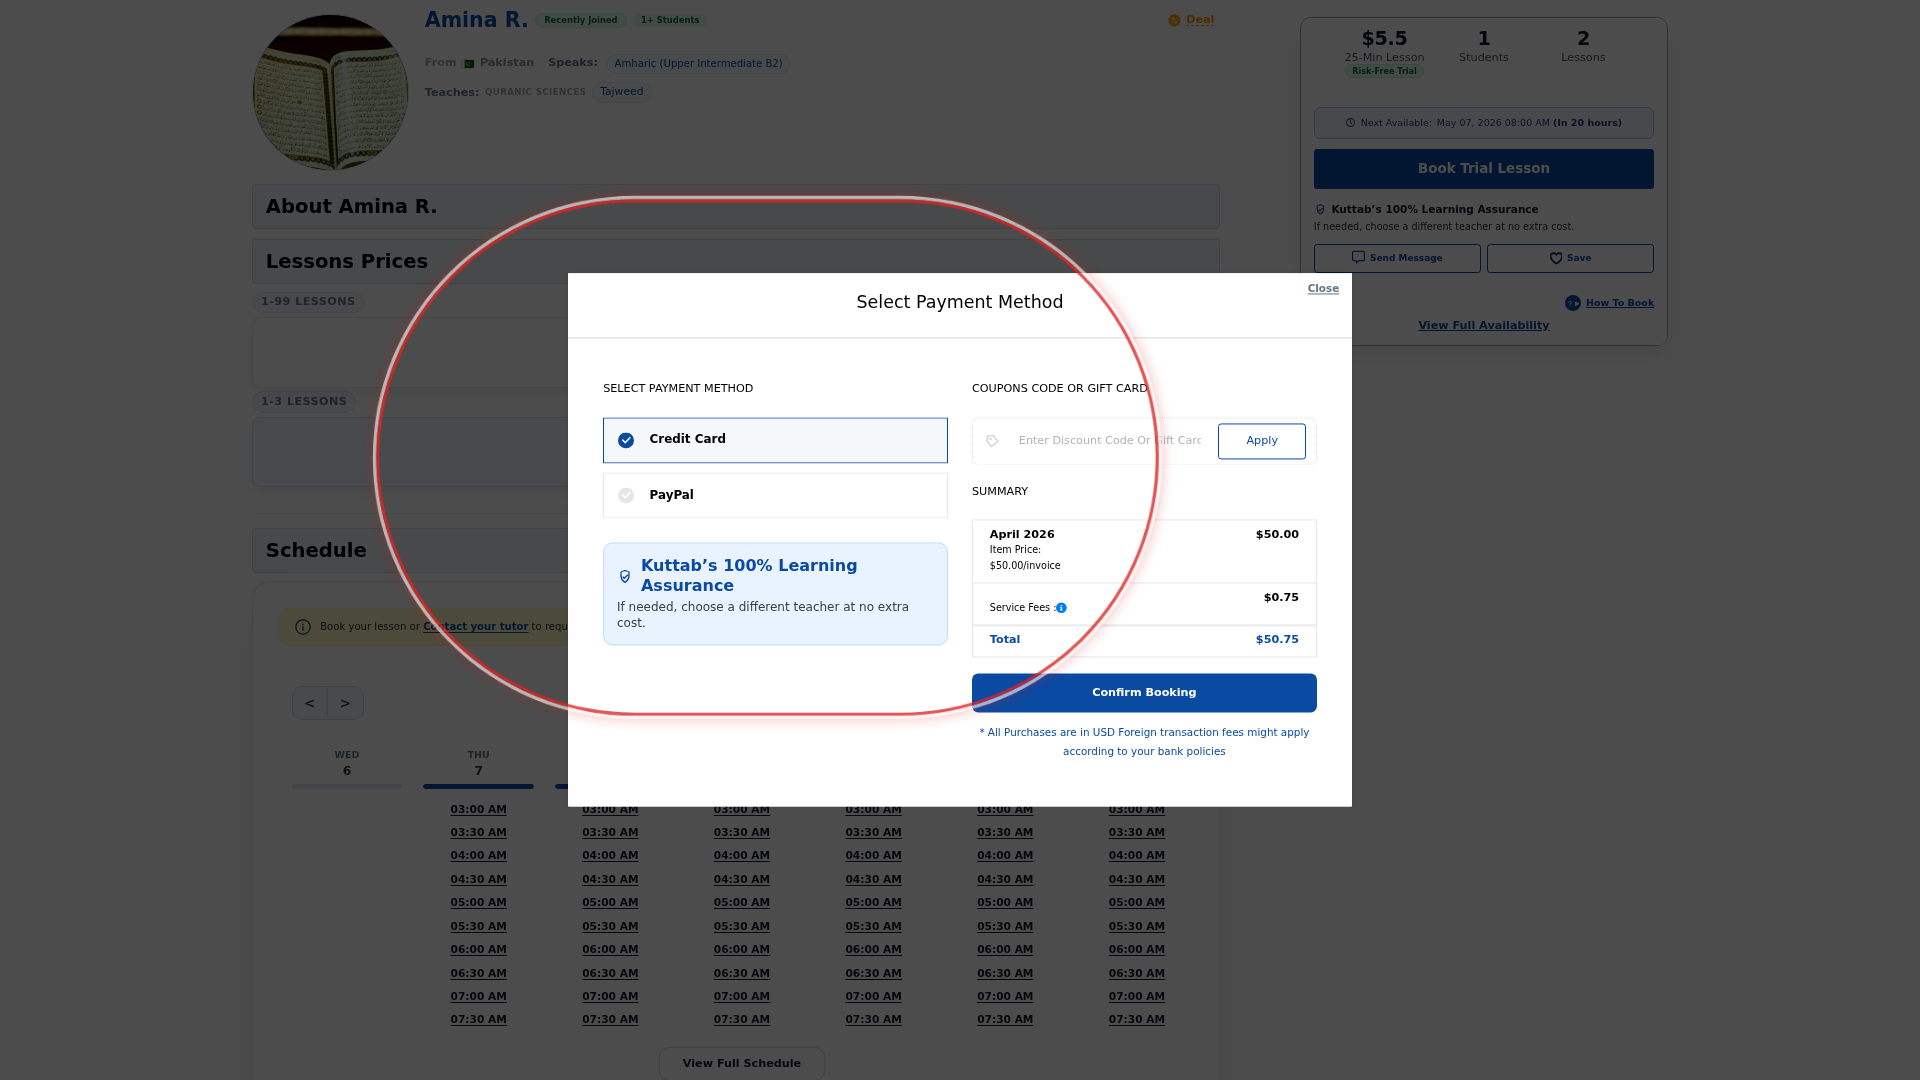Book a trial lesson
1920x1080 pixels.
pyautogui.click(x=1484, y=169)
